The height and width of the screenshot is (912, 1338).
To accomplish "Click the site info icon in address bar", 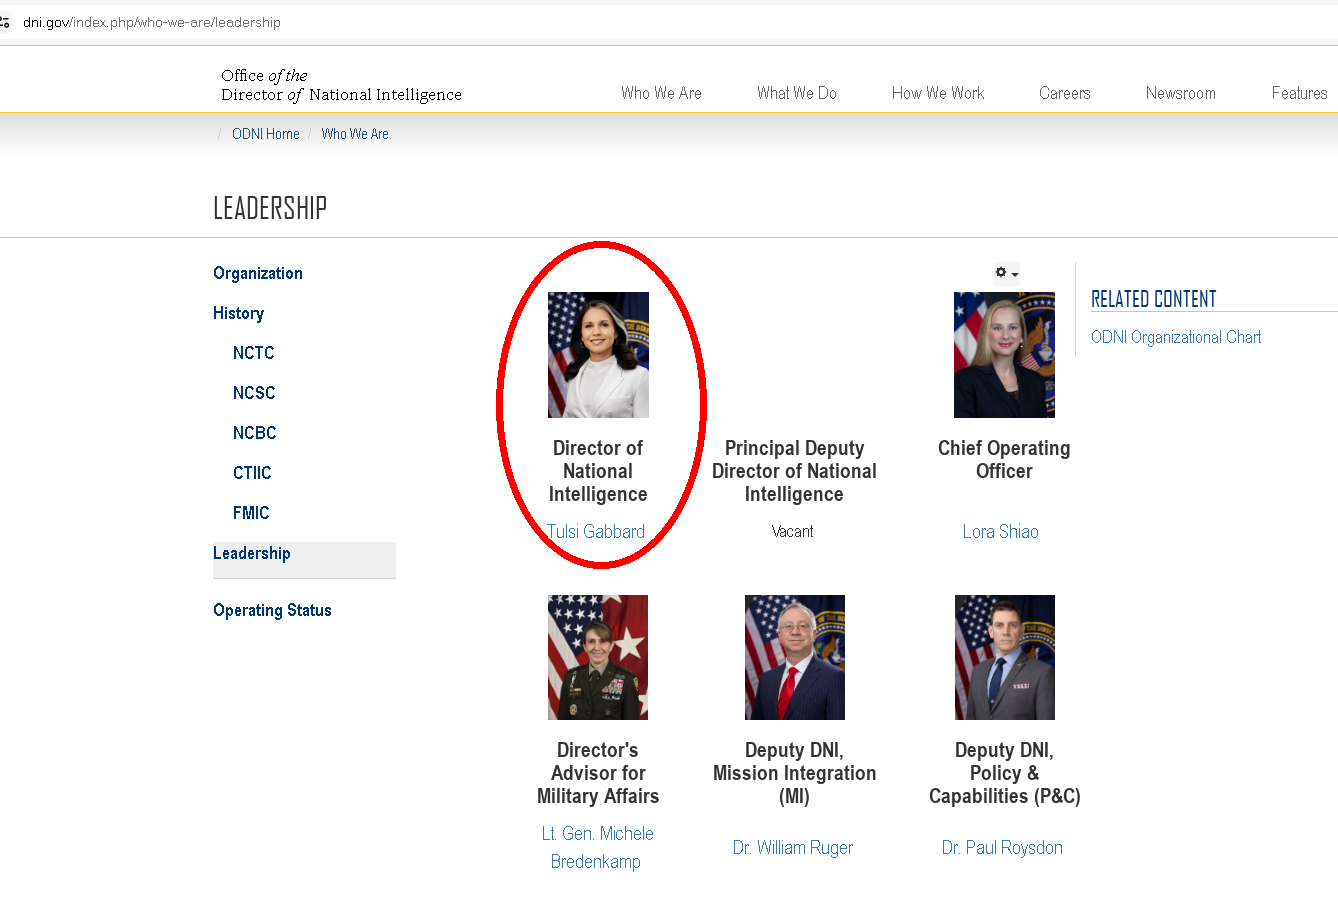I will (x=4, y=22).
